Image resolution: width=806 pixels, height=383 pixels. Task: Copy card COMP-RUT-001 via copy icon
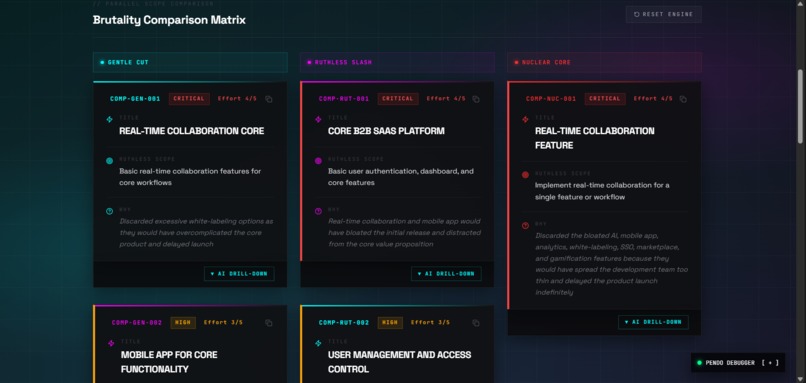(476, 99)
